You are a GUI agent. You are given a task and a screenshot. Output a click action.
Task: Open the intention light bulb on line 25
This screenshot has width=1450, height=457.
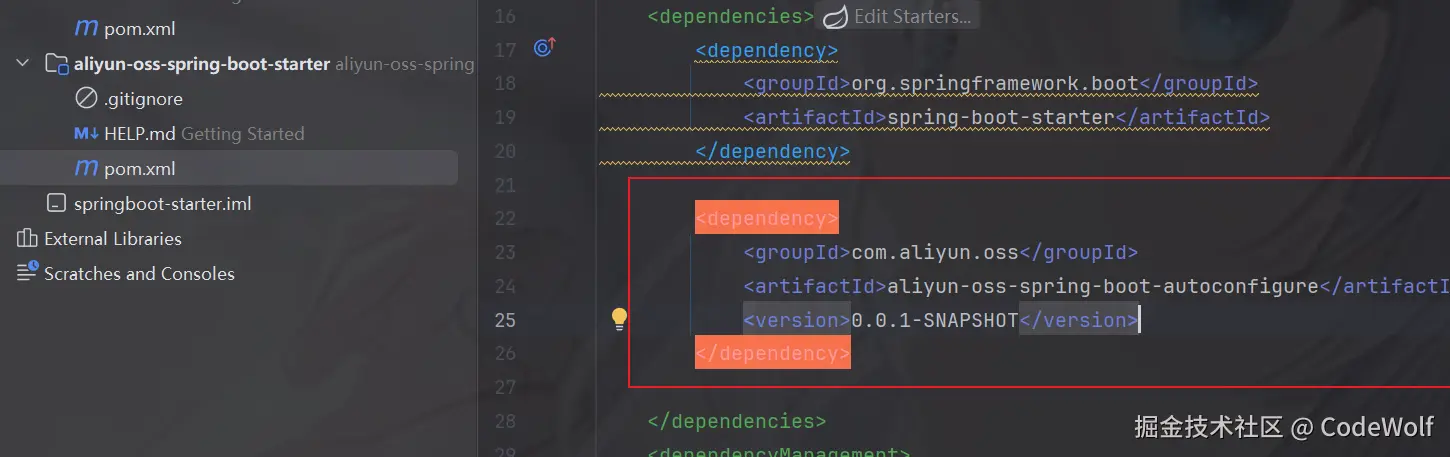click(619, 319)
